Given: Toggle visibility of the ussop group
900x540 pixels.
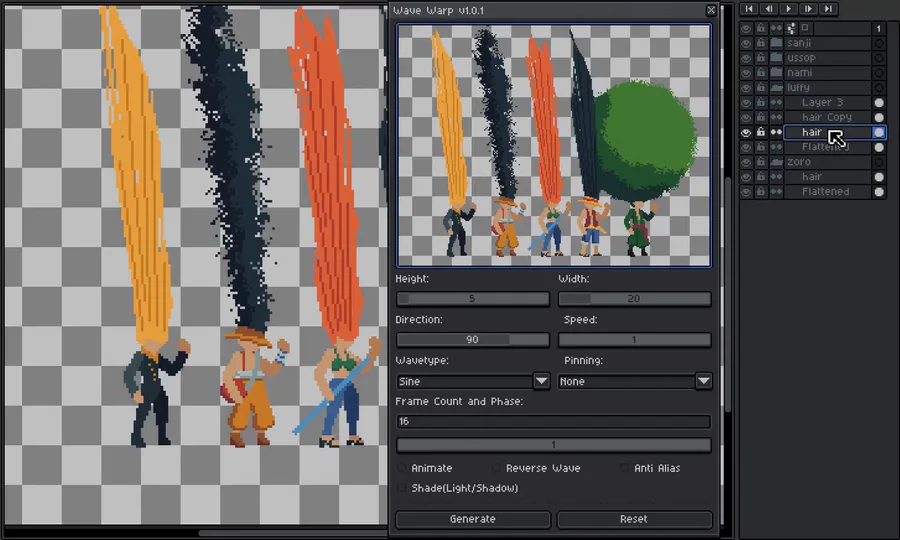Looking at the screenshot, I should click(x=746, y=58).
